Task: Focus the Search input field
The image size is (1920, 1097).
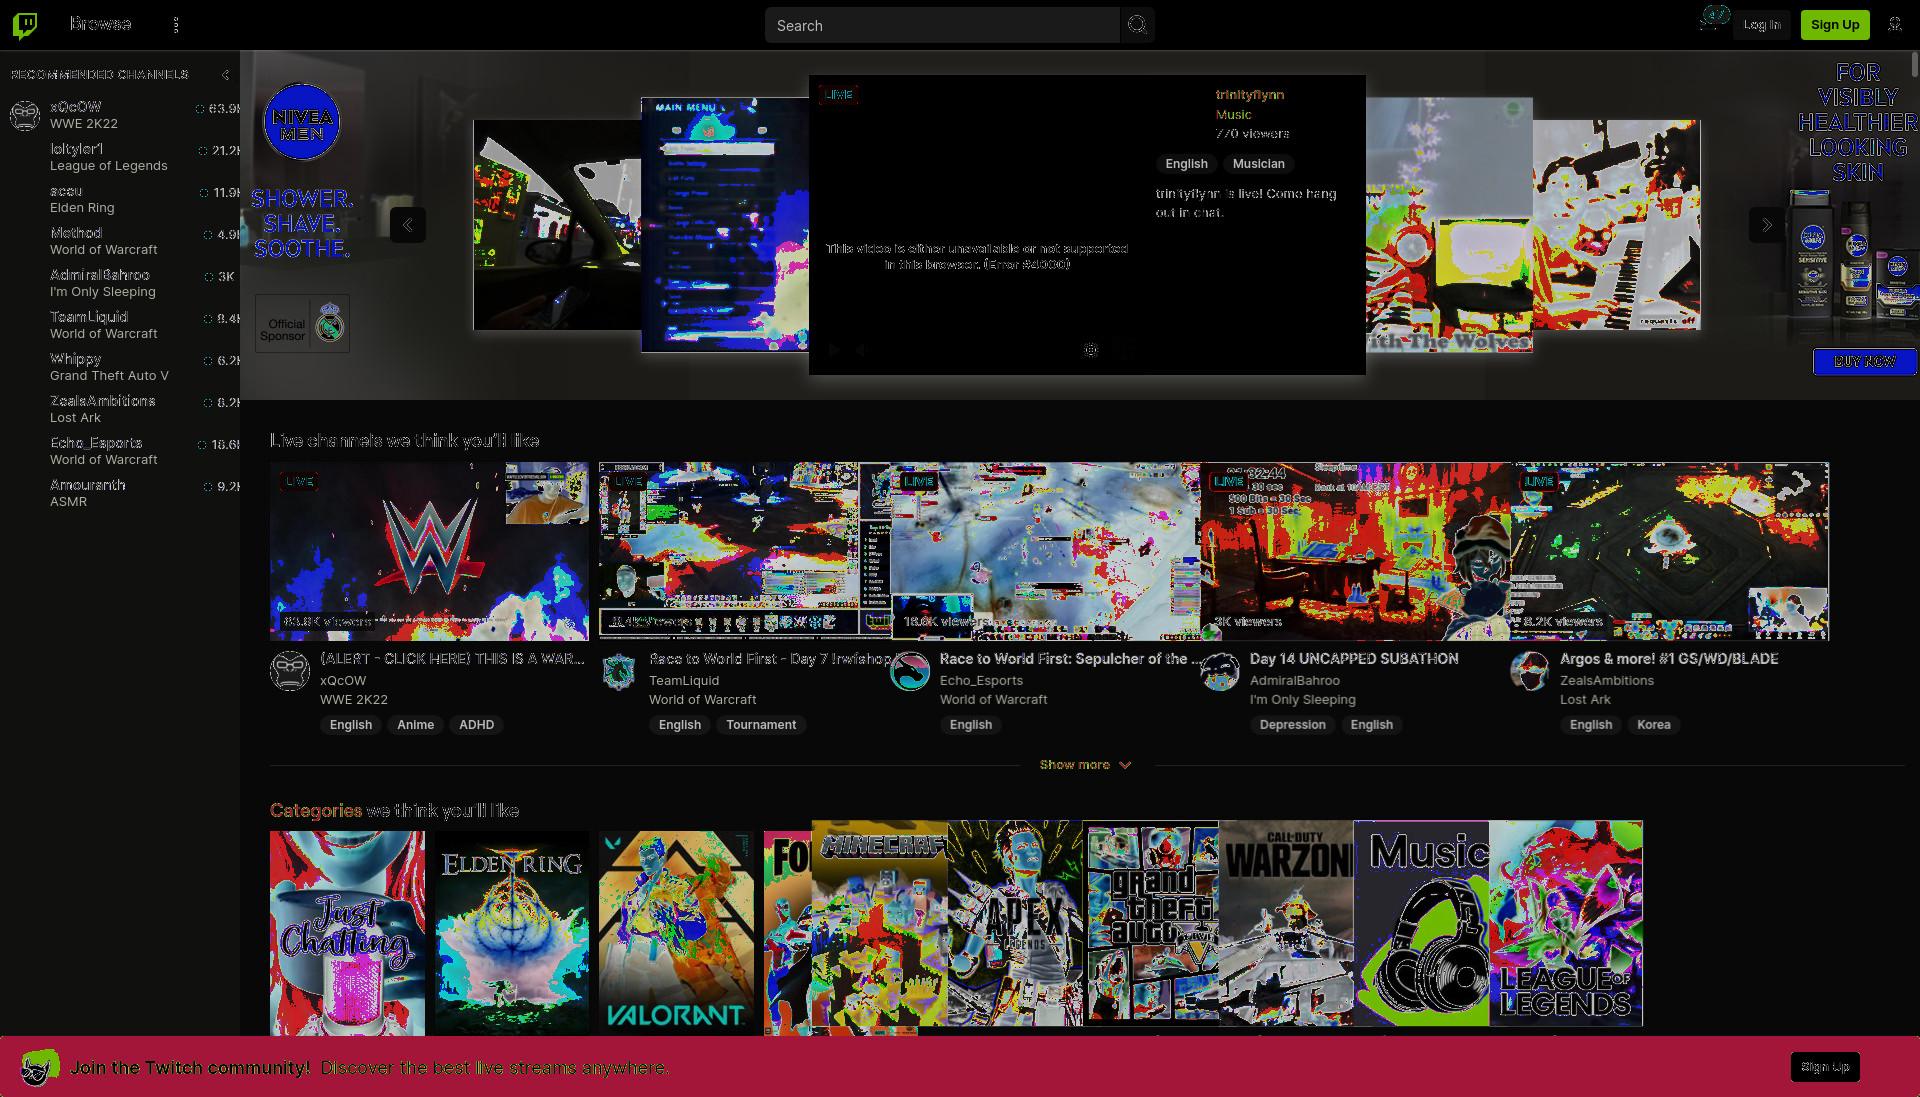Action: [x=942, y=25]
